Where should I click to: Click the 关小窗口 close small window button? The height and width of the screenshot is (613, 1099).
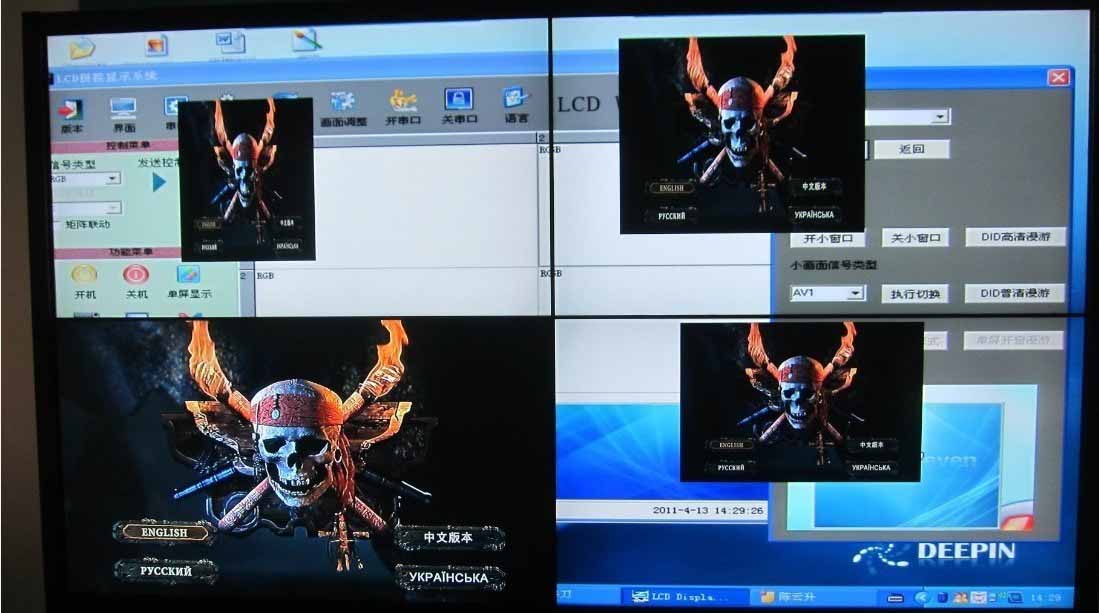pos(914,238)
